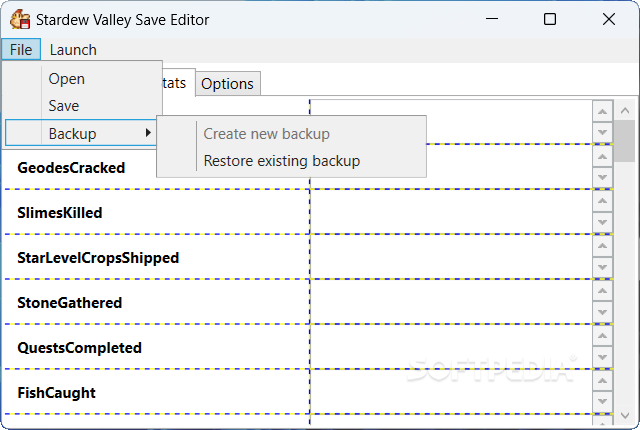Click the StoneGathered value field
The height and width of the screenshot is (430, 640).
tap(451, 301)
